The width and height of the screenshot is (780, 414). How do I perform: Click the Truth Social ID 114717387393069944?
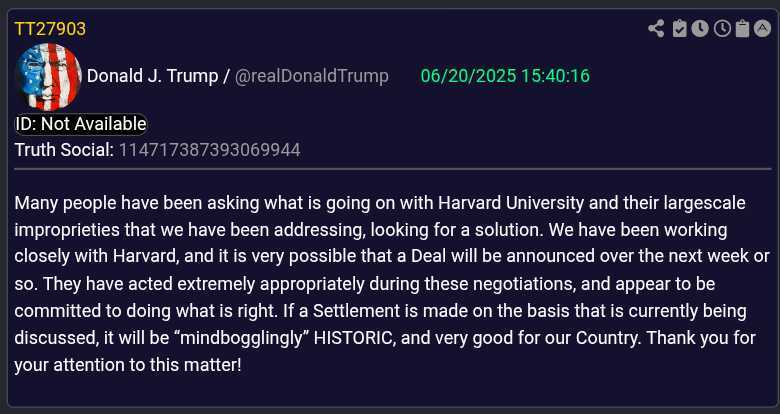click(209, 150)
